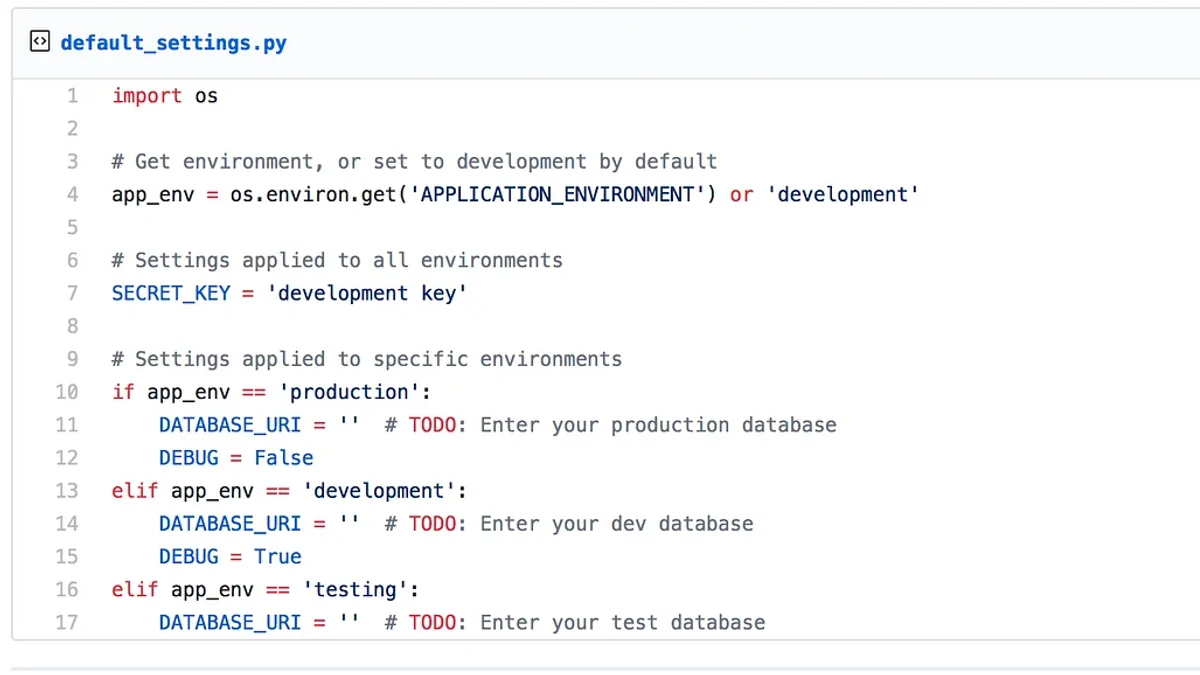The height and width of the screenshot is (675, 1200).
Task: Click line number 10 in the gutter
Action: 67,392
